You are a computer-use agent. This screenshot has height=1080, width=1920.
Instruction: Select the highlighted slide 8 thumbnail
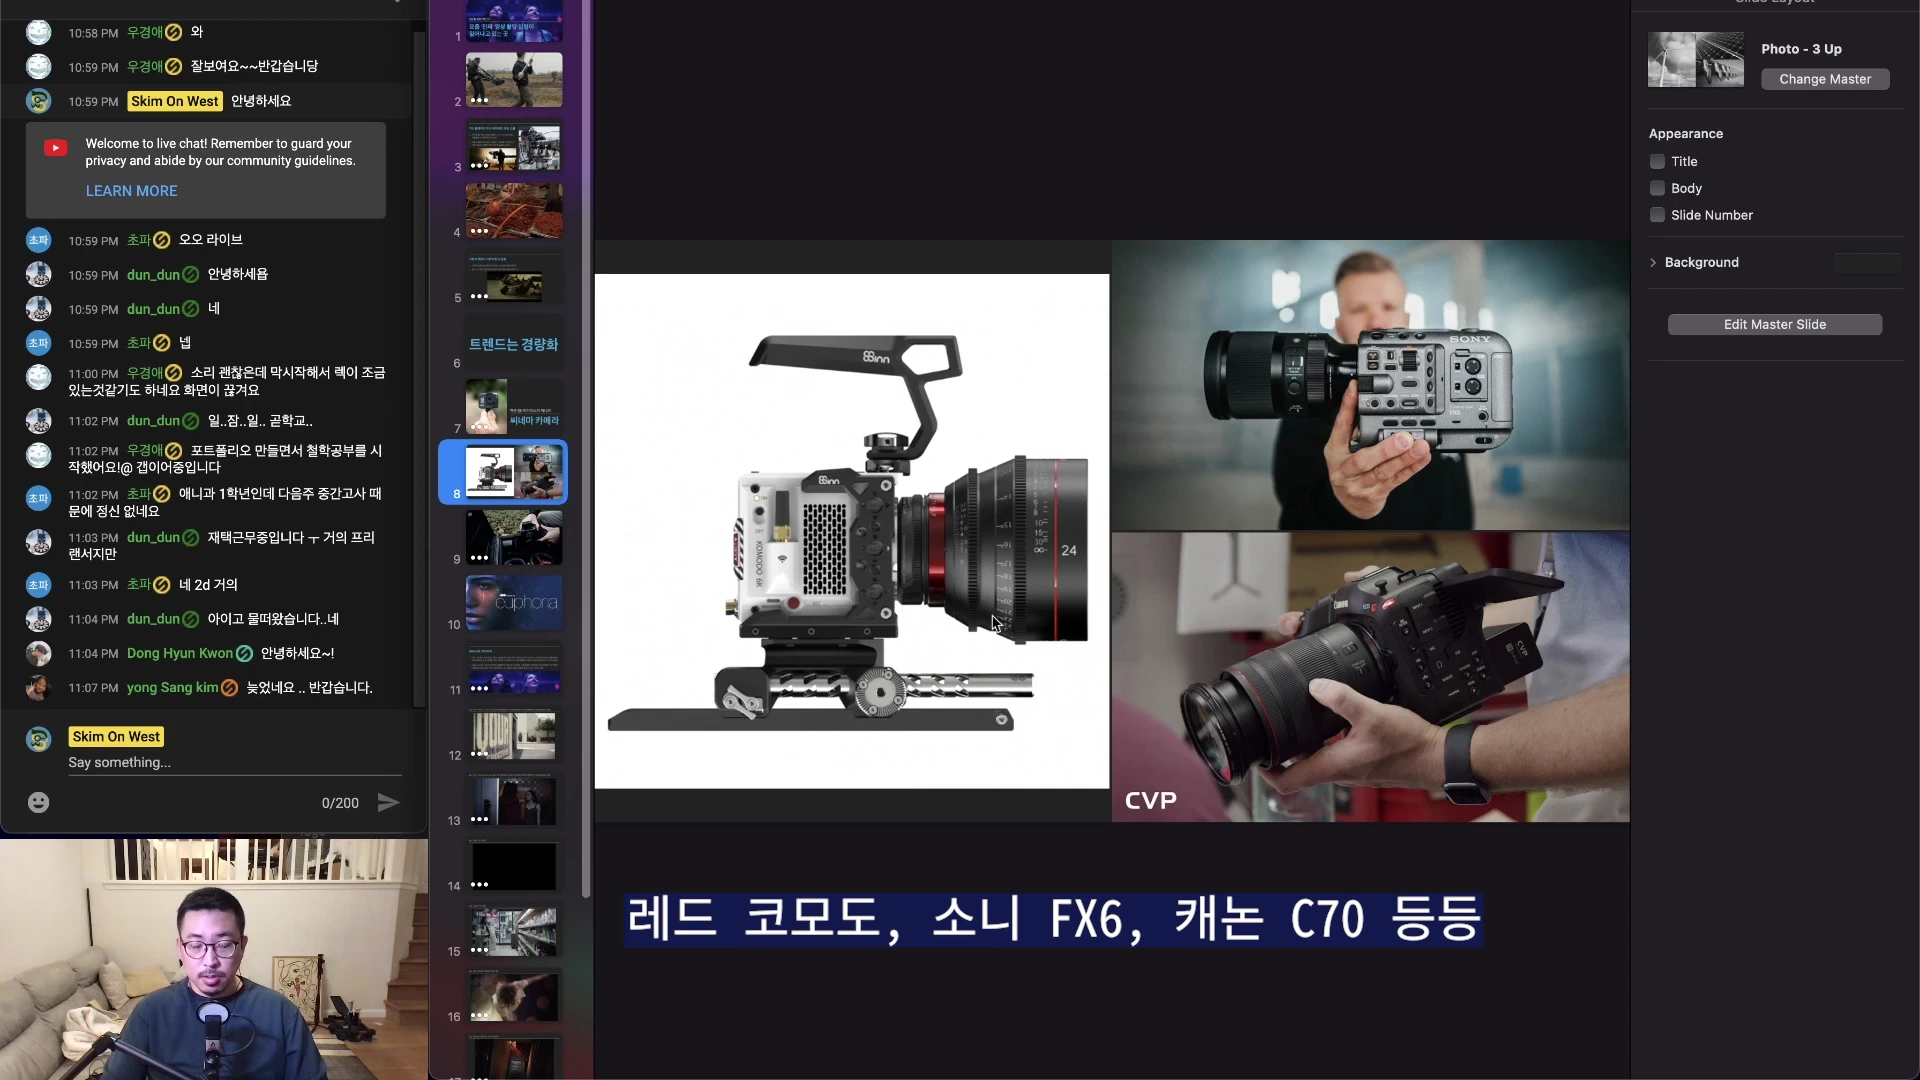[x=514, y=472]
